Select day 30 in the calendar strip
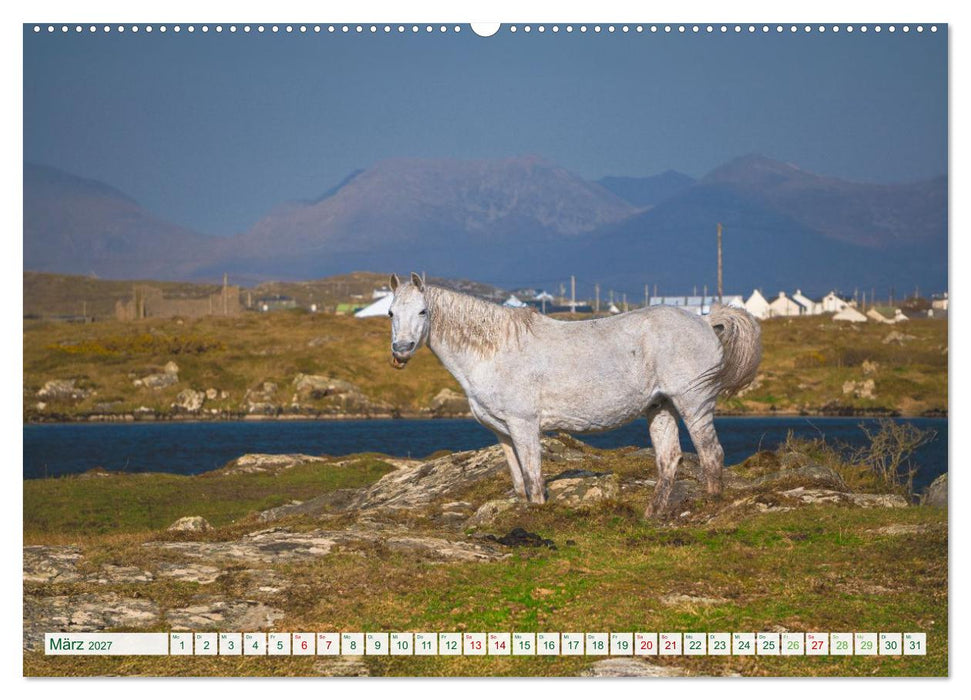Image resolution: width=971 pixels, height=700 pixels. click(890, 644)
